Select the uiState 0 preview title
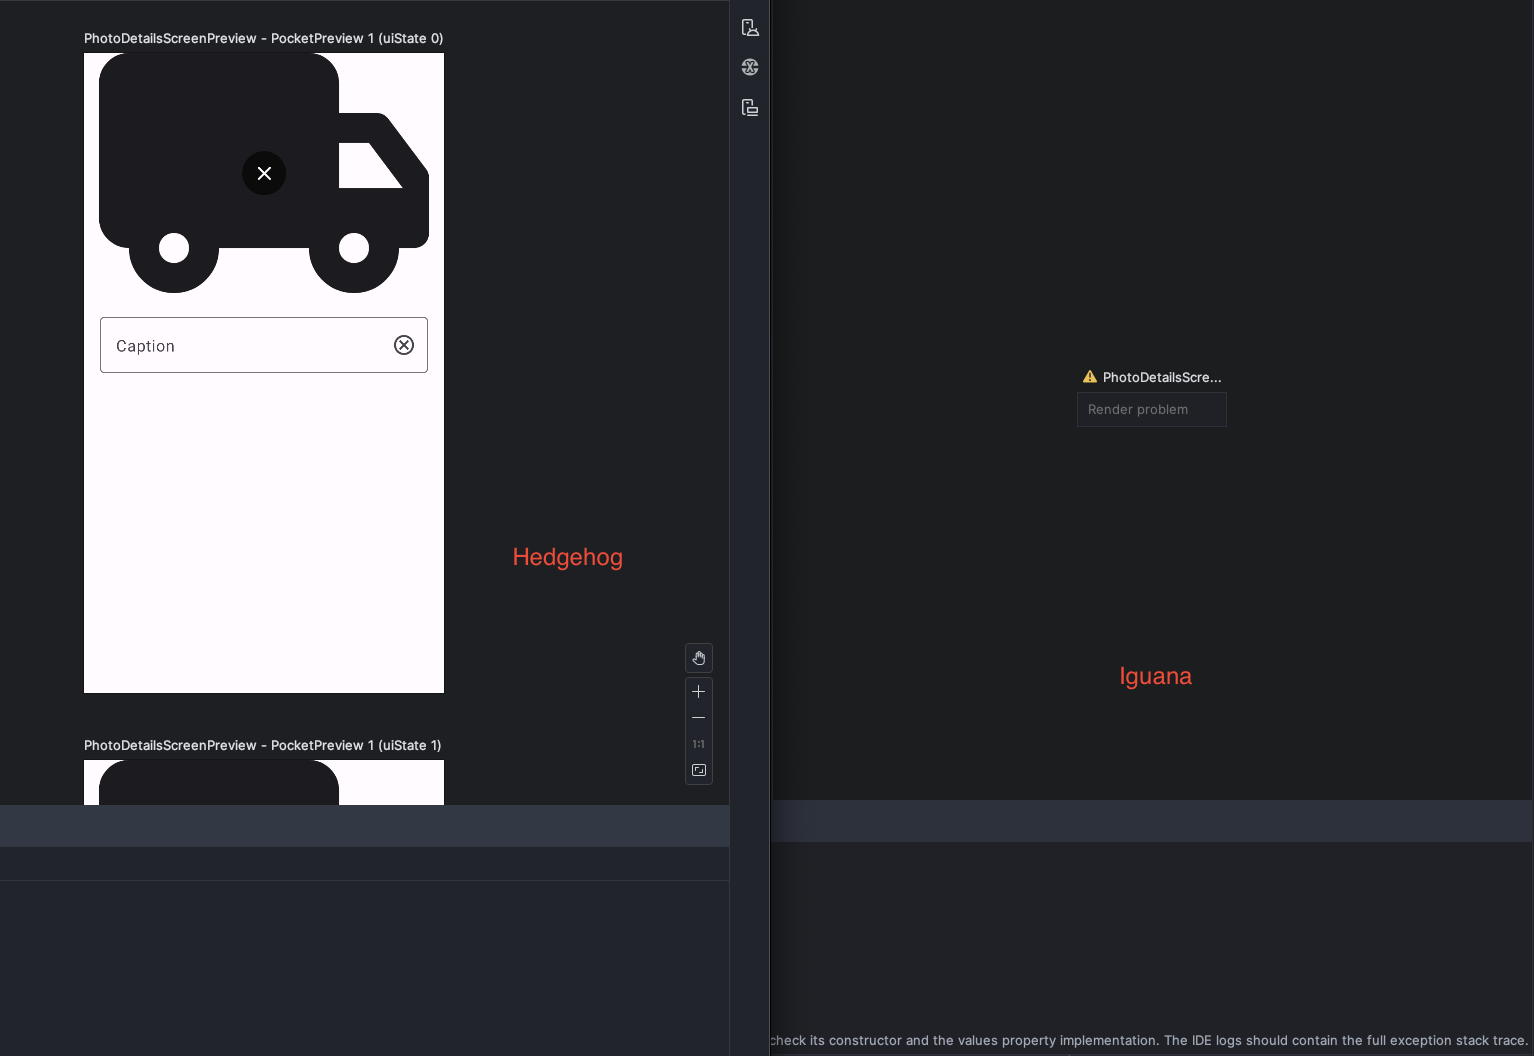This screenshot has width=1534, height=1056. [x=263, y=39]
